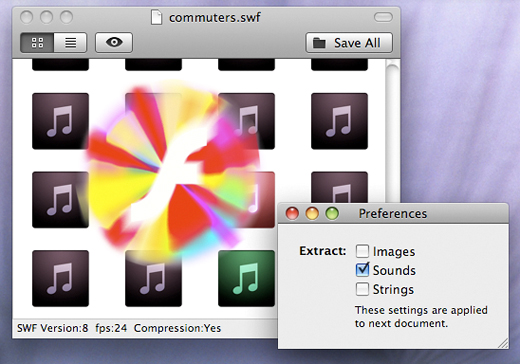Uncheck the Sounds extract checkbox

click(x=362, y=270)
